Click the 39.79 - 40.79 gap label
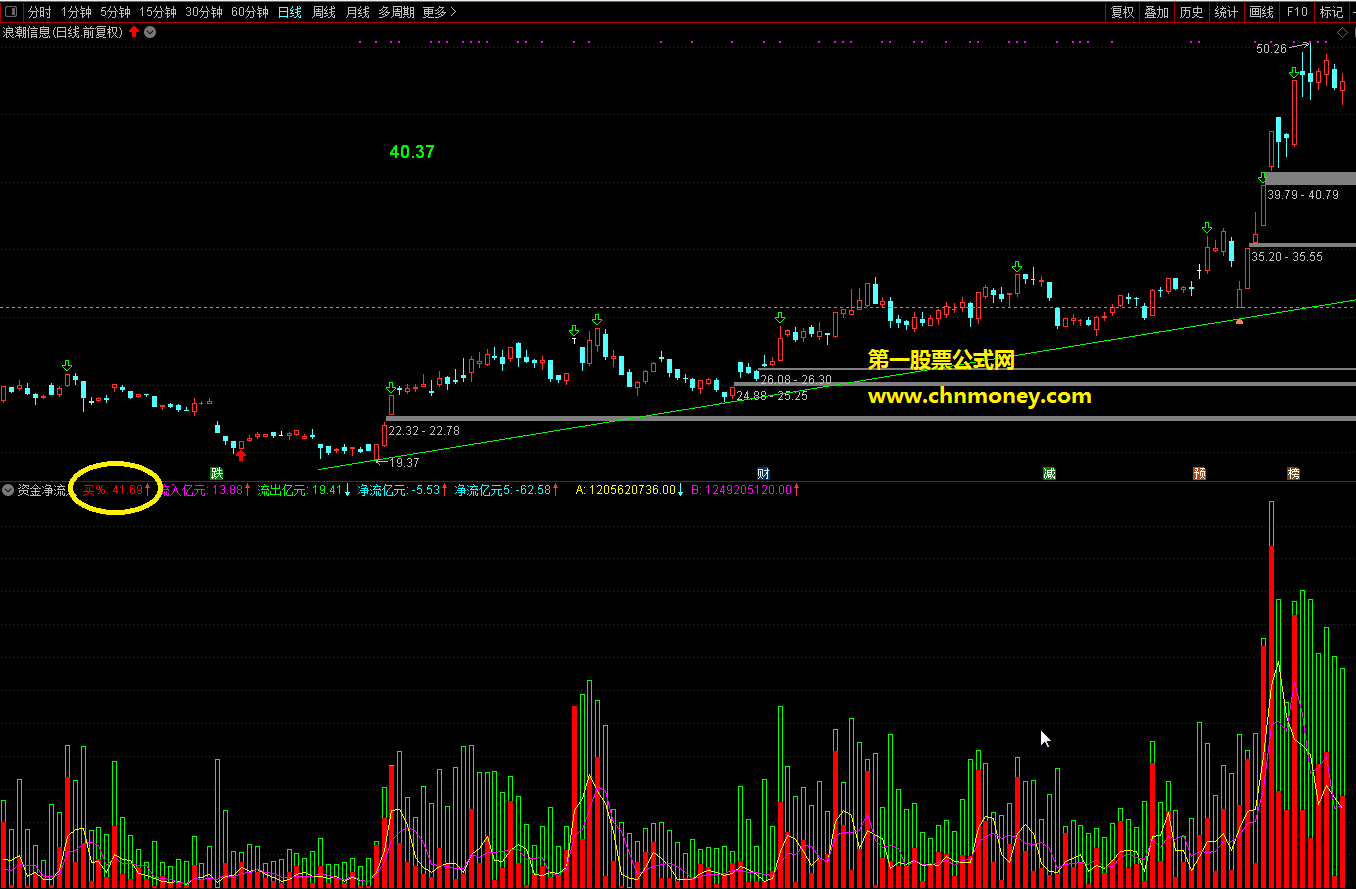The width and height of the screenshot is (1356, 889). [1302, 195]
